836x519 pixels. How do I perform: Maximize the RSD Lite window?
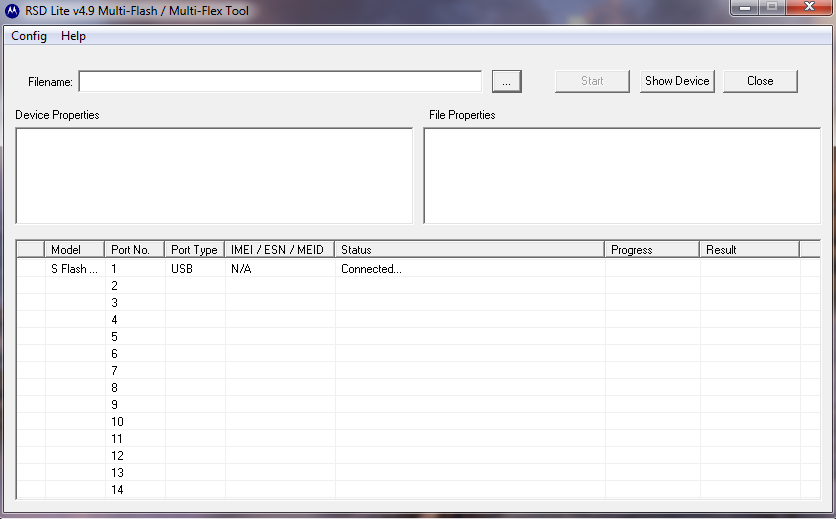click(773, 8)
